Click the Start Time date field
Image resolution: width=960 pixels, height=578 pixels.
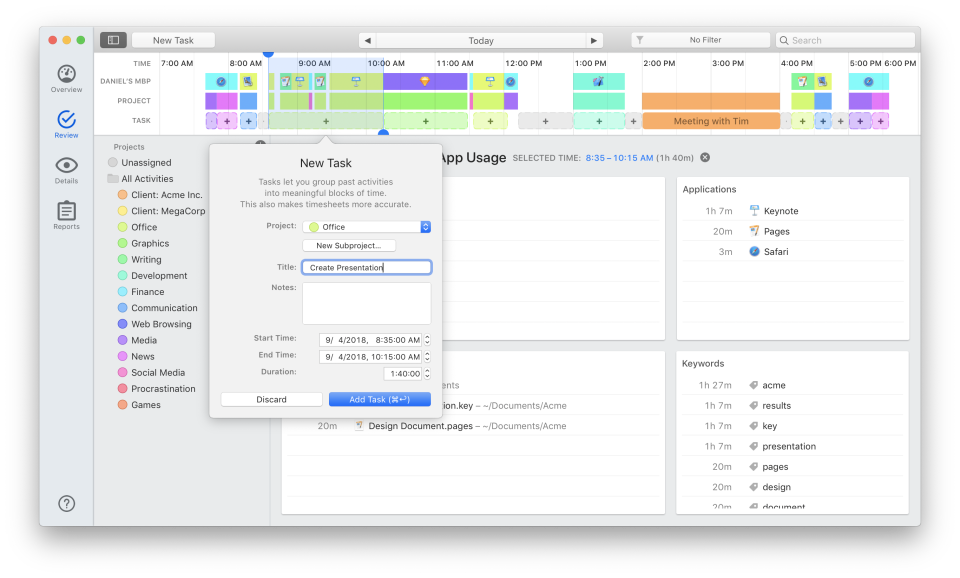(371, 340)
